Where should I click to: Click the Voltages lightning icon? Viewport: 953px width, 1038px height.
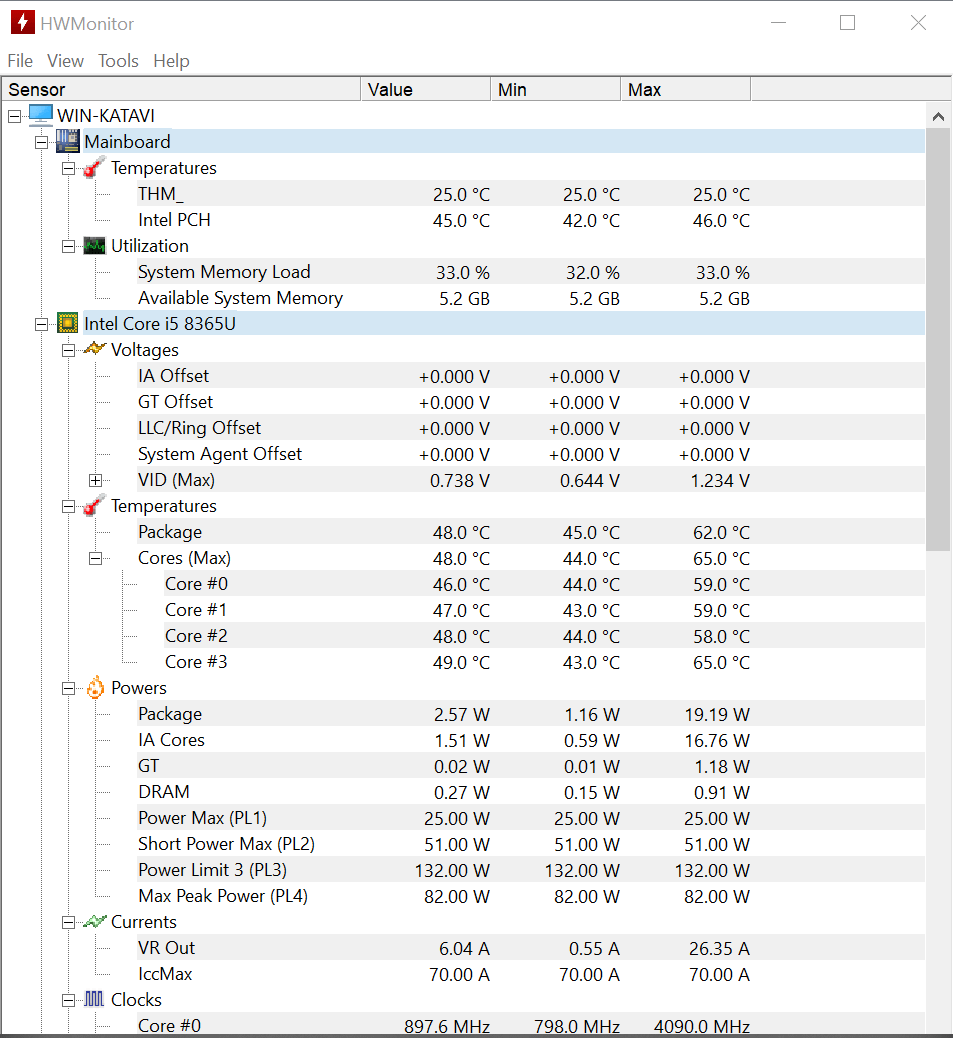tap(93, 349)
